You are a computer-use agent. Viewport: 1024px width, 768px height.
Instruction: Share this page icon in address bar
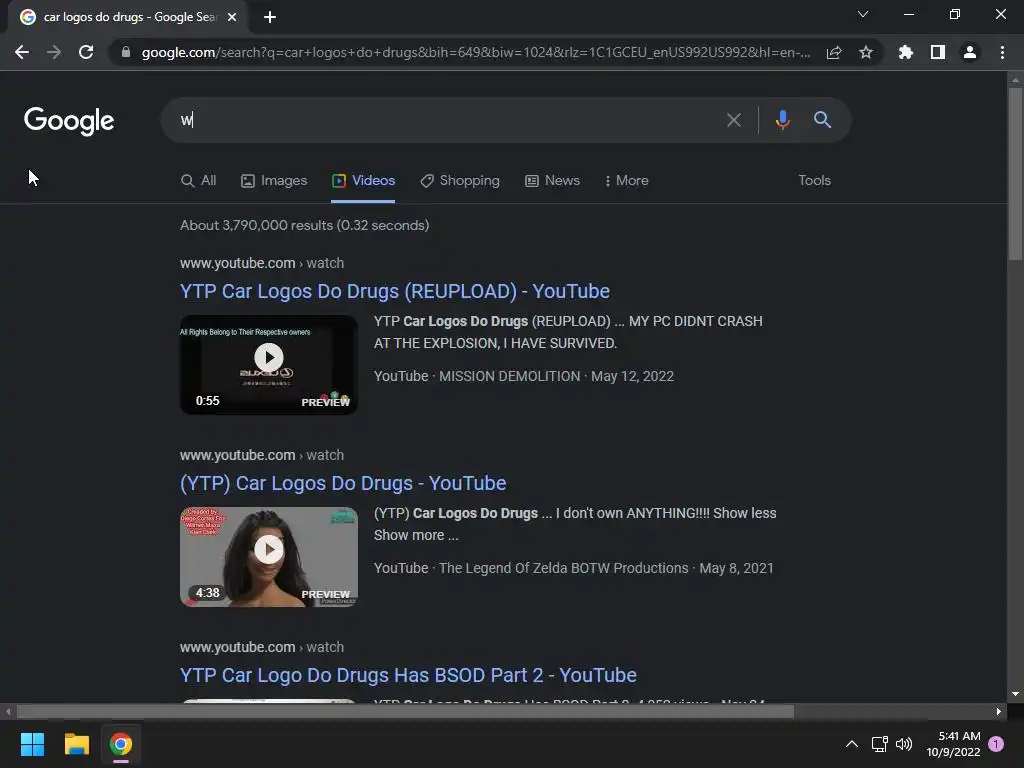click(x=834, y=52)
